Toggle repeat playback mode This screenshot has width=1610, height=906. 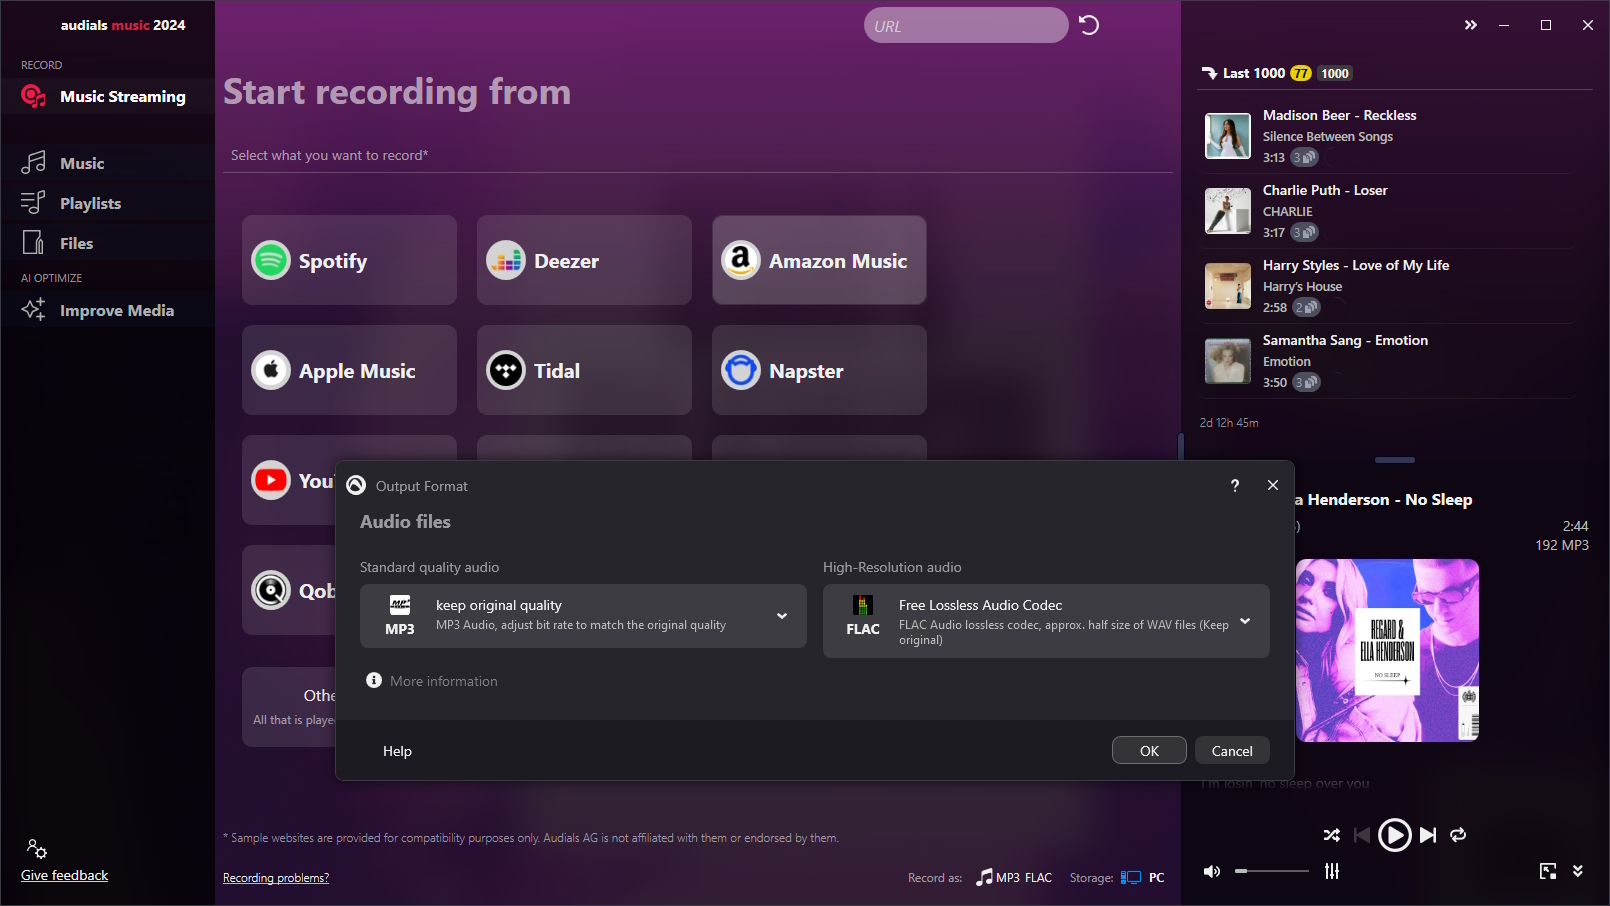coord(1458,835)
